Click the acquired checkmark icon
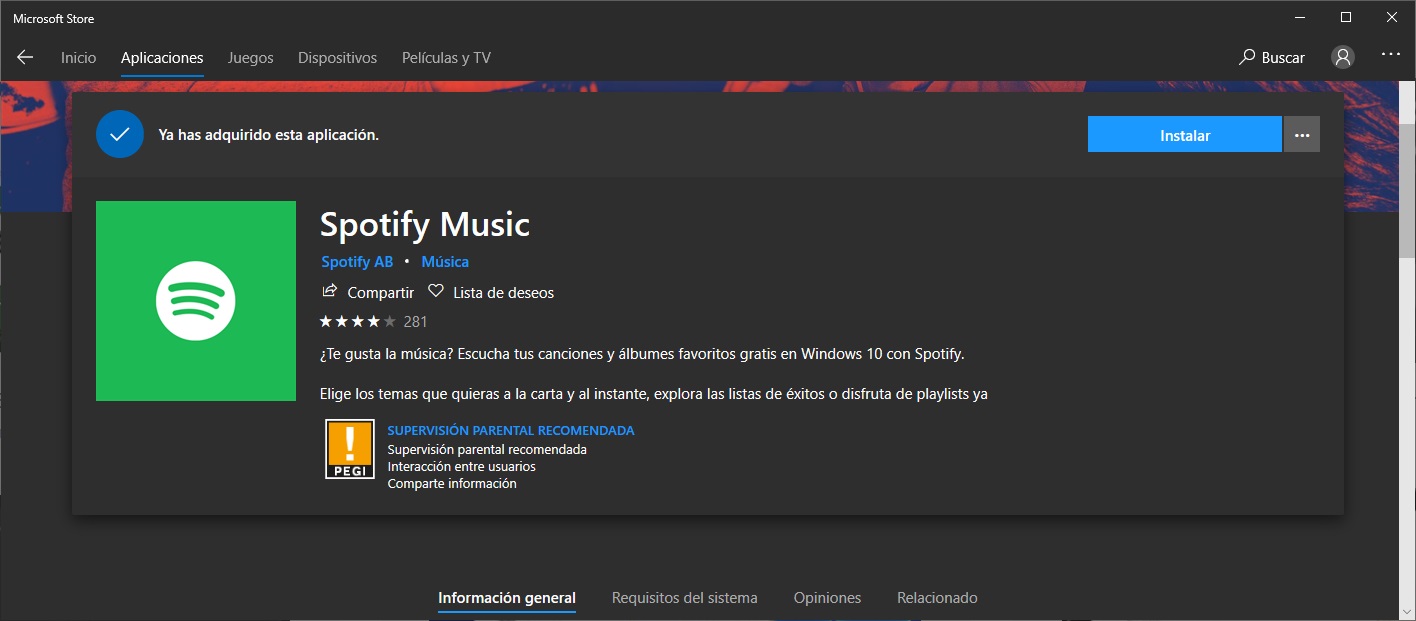This screenshot has width=1416, height=621. [120, 134]
